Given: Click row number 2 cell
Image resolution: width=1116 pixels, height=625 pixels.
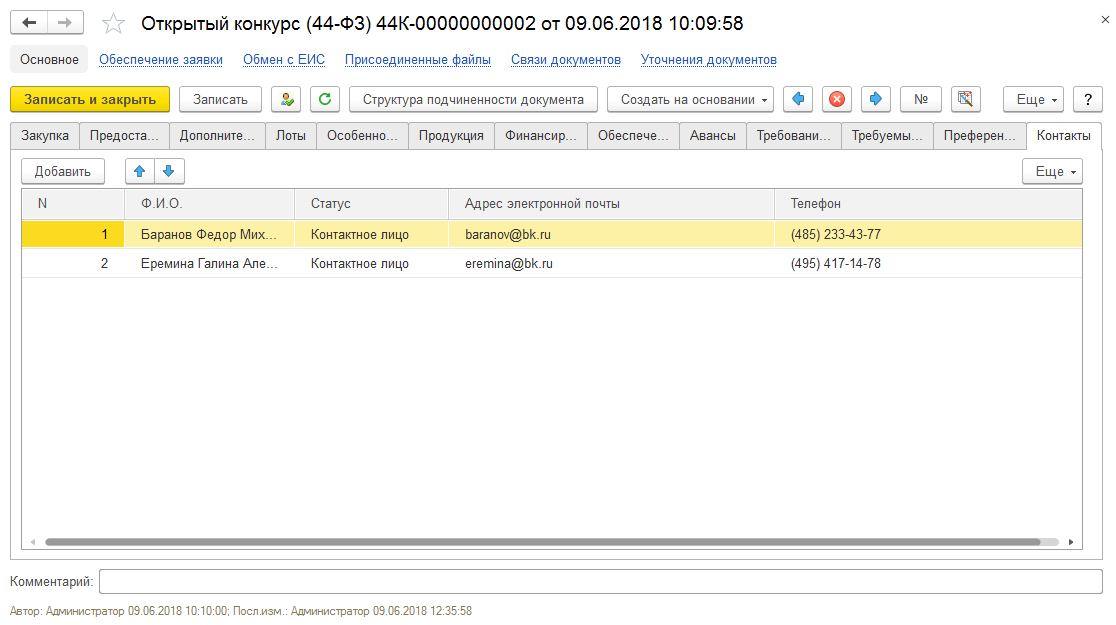Looking at the screenshot, I should point(73,263).
